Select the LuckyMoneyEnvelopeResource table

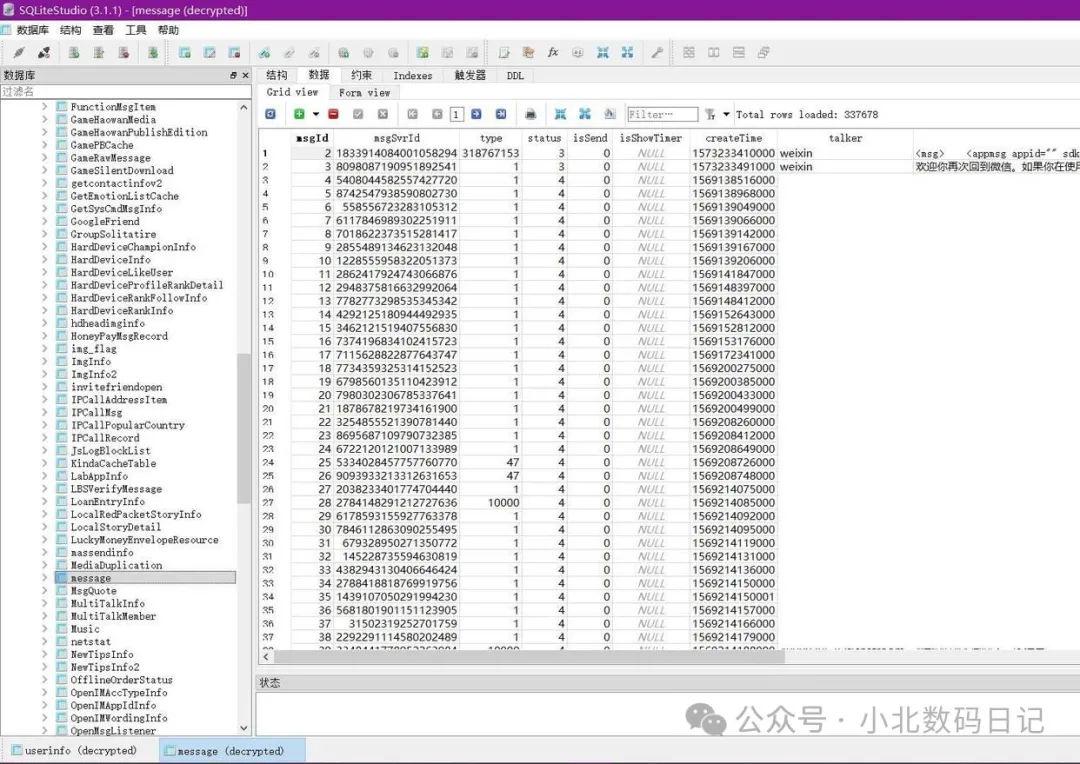145,540
